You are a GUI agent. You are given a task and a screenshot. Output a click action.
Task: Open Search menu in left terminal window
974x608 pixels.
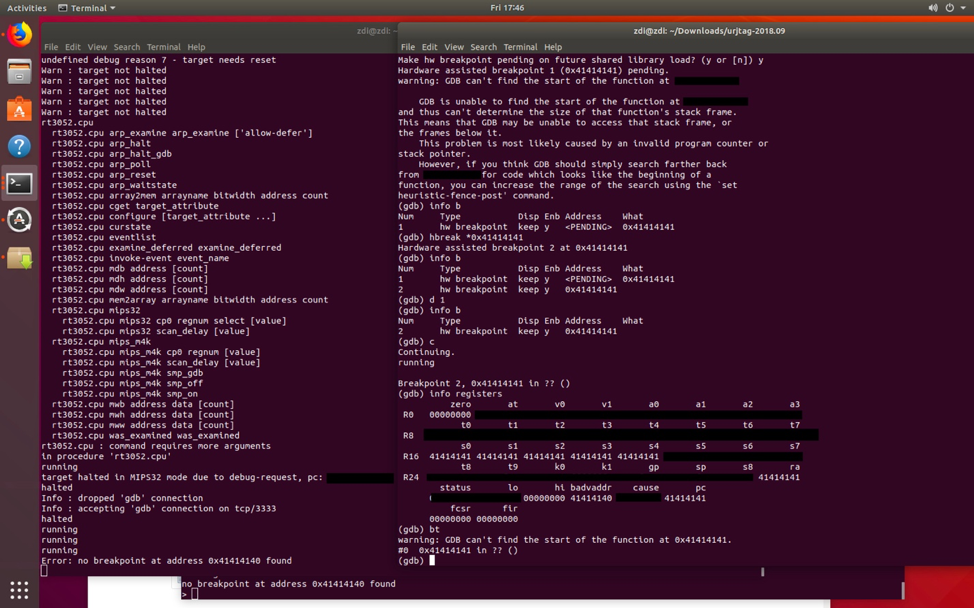point(127,47)
